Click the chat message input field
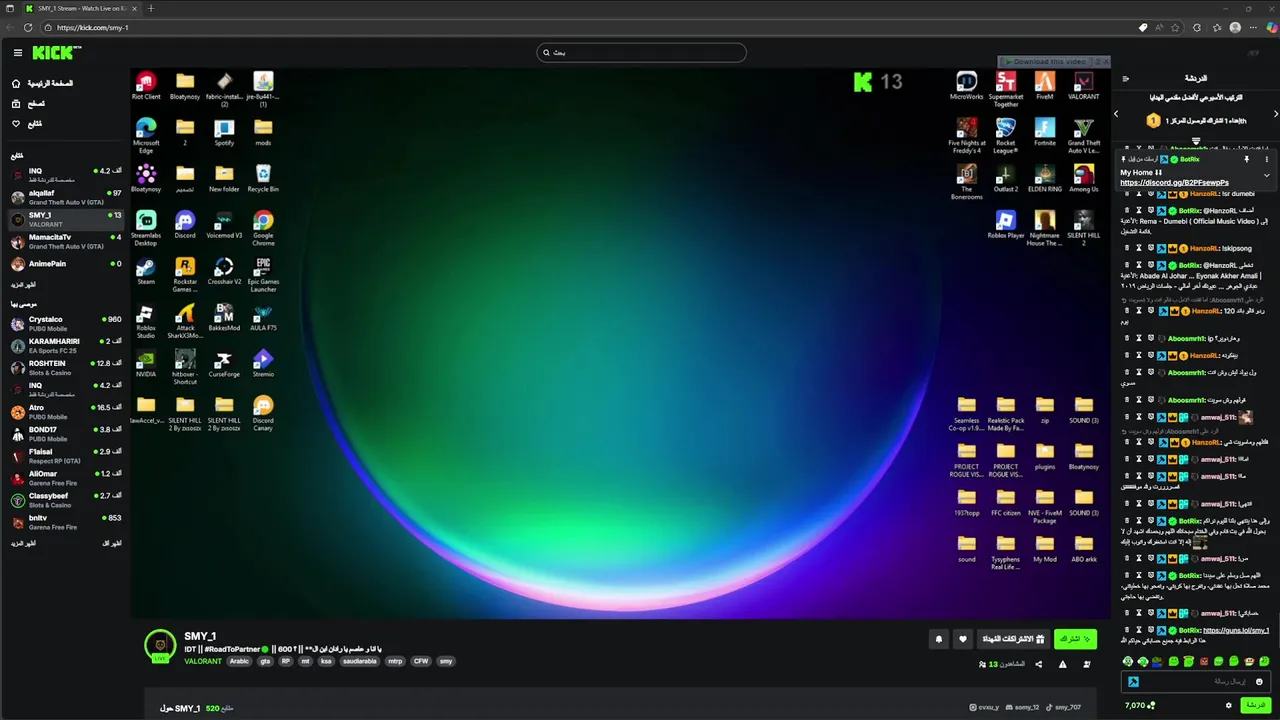This screenshot has height=720, width=1280. click(1196, 681)
